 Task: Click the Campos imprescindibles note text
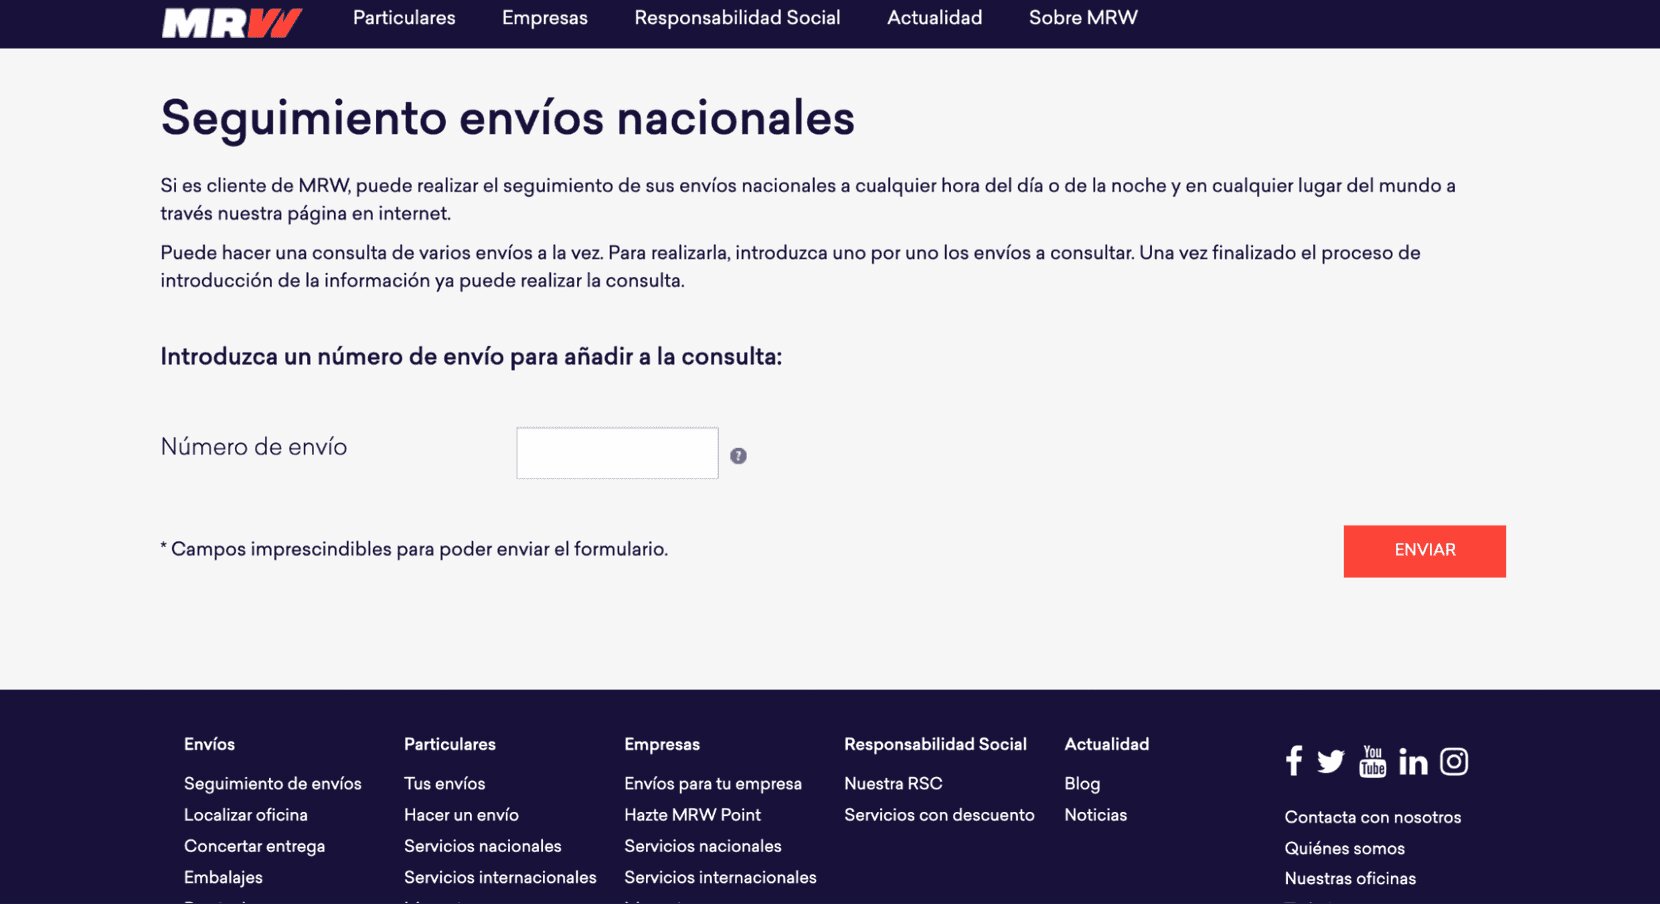(414, 549)
